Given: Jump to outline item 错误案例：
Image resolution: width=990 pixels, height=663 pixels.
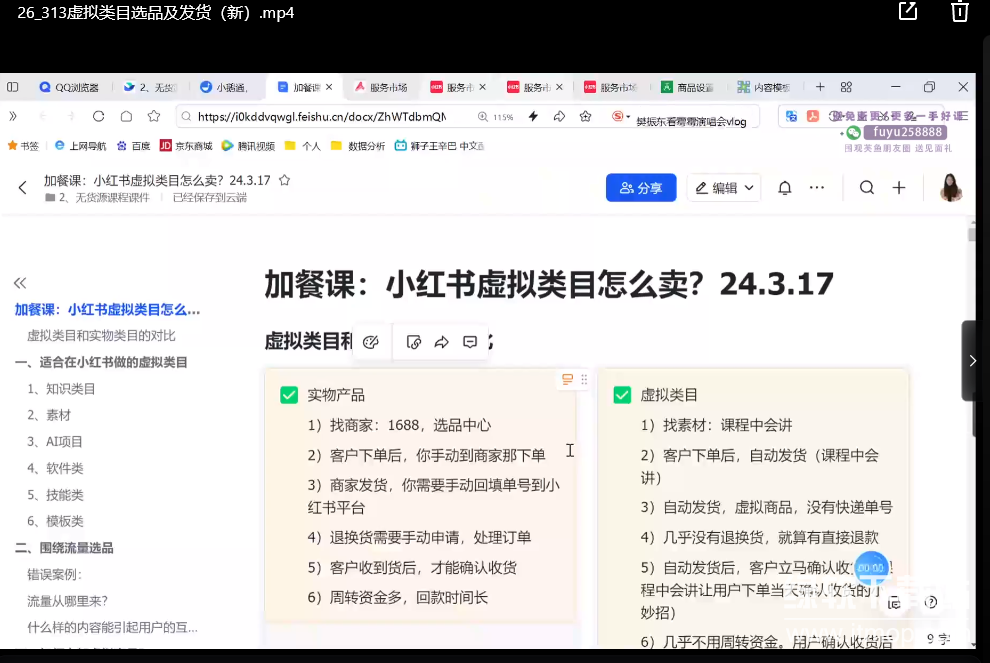Looking at the screenshot, I should click(x=55, y=575).
